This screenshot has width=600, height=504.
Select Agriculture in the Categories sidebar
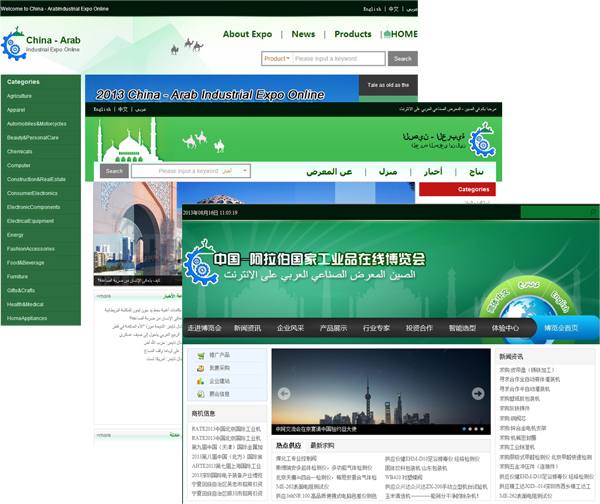click(x=20, y=96)
